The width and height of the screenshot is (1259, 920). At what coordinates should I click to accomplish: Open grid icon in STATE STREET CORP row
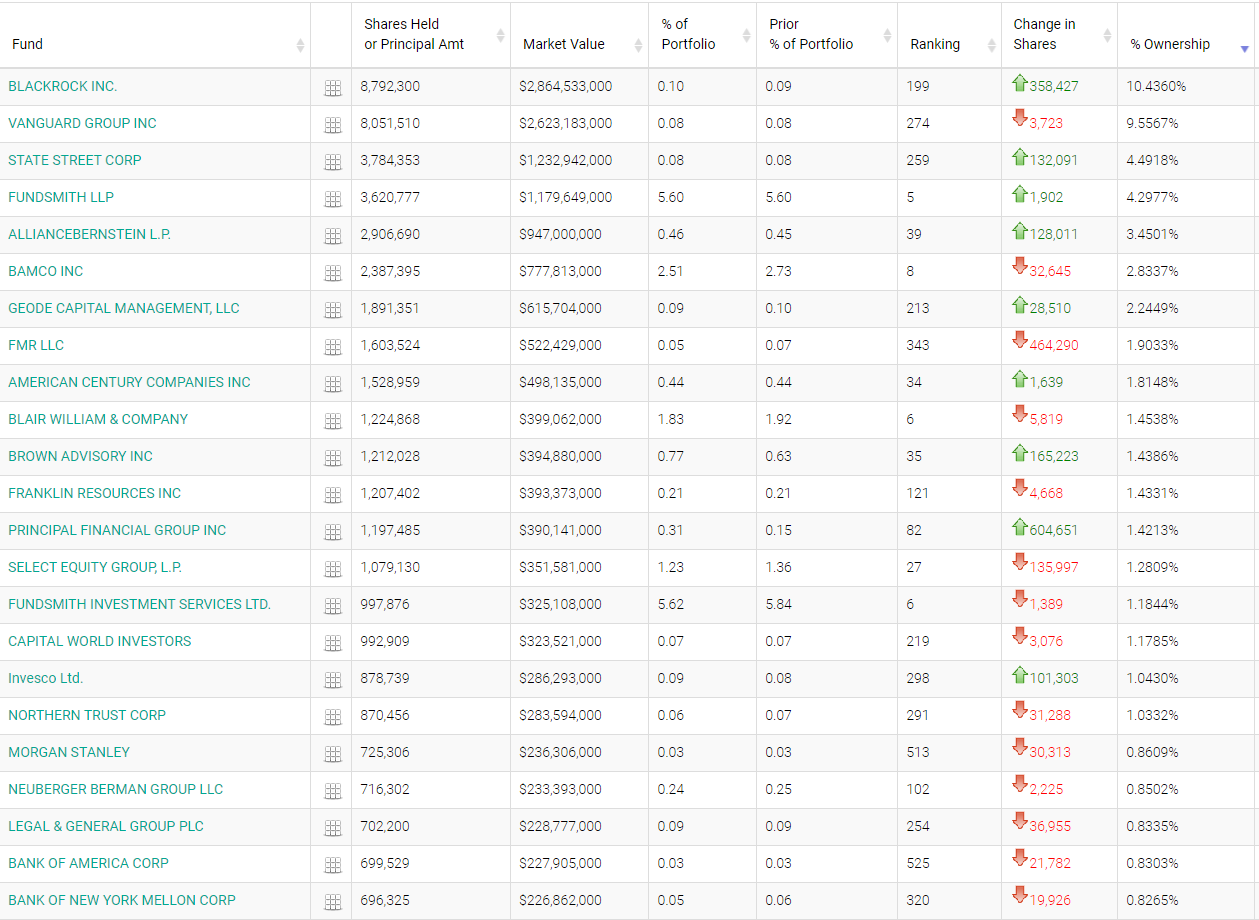(333, 162)
